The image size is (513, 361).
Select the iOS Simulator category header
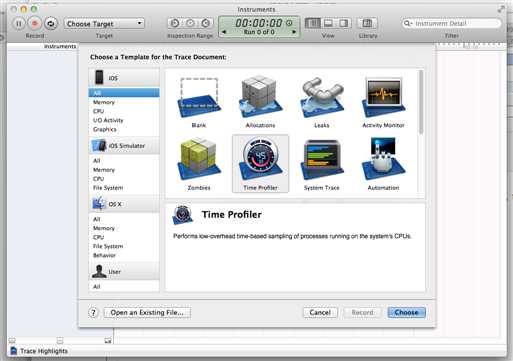(124, 146)
